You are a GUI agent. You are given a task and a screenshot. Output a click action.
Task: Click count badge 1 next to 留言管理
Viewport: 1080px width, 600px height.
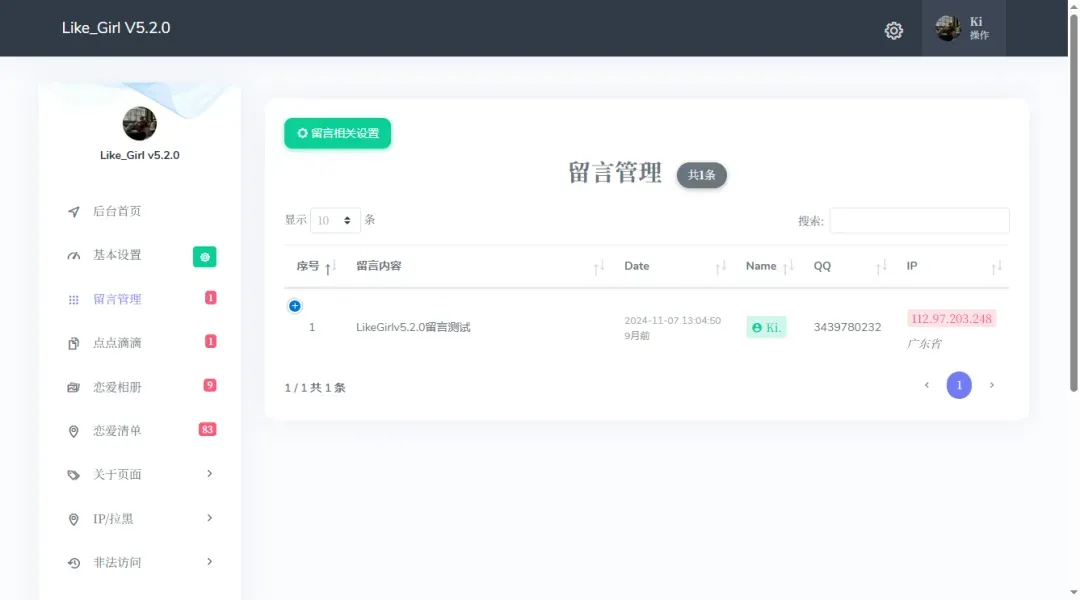click(211, 298)
